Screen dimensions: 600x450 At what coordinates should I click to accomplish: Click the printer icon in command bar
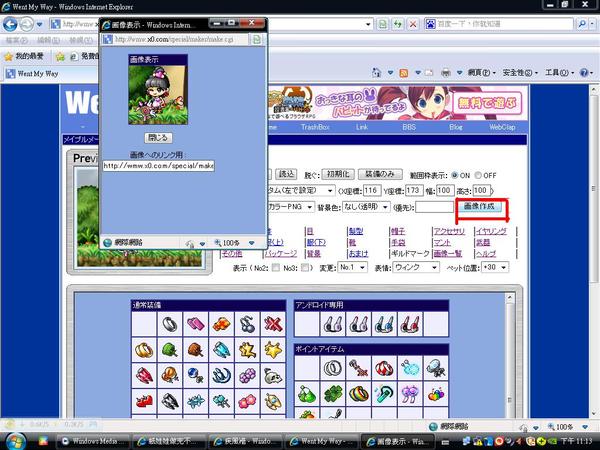445,72
